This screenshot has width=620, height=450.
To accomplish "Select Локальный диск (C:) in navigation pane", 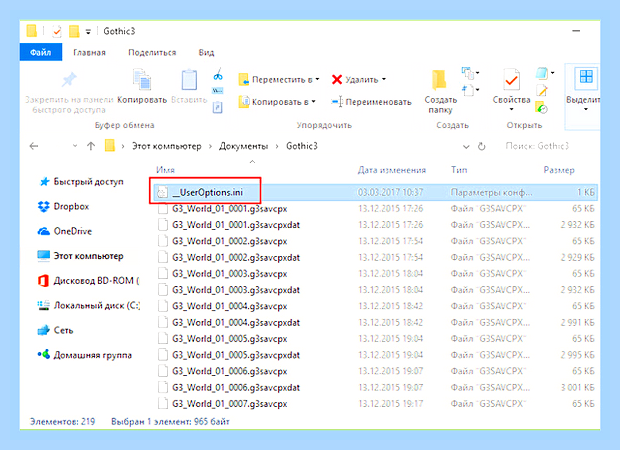I will (x=89, y=305).
